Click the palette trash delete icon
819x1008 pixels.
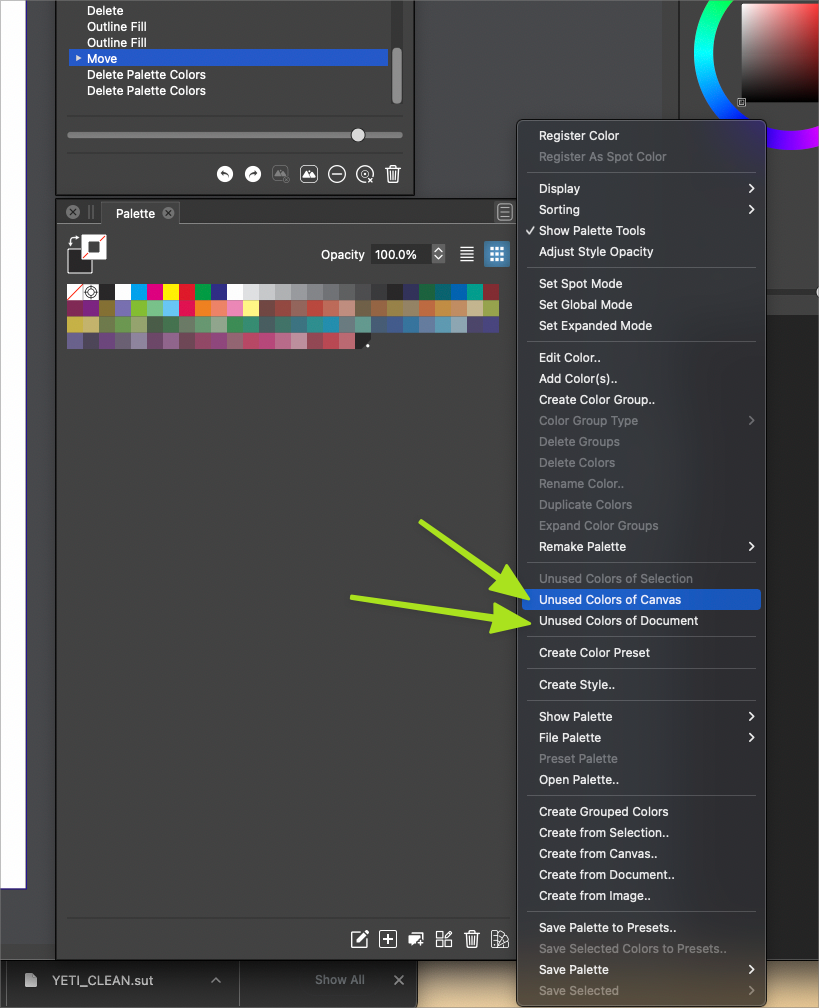(472, 939)
